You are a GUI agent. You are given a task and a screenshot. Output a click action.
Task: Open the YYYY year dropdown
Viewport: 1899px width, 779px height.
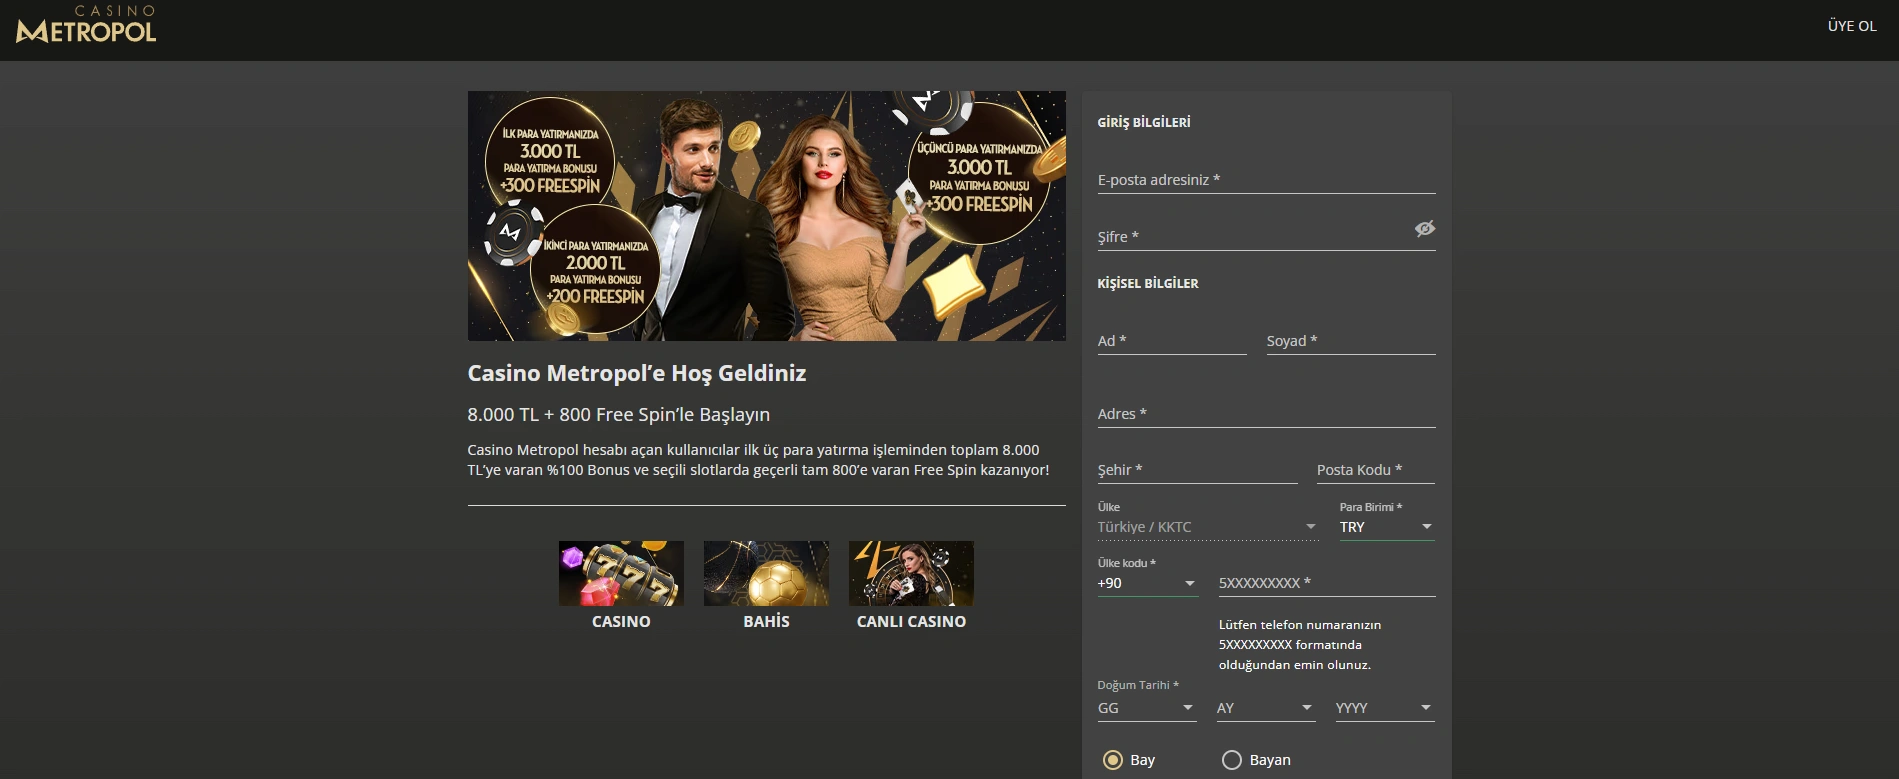(1385, 708)
